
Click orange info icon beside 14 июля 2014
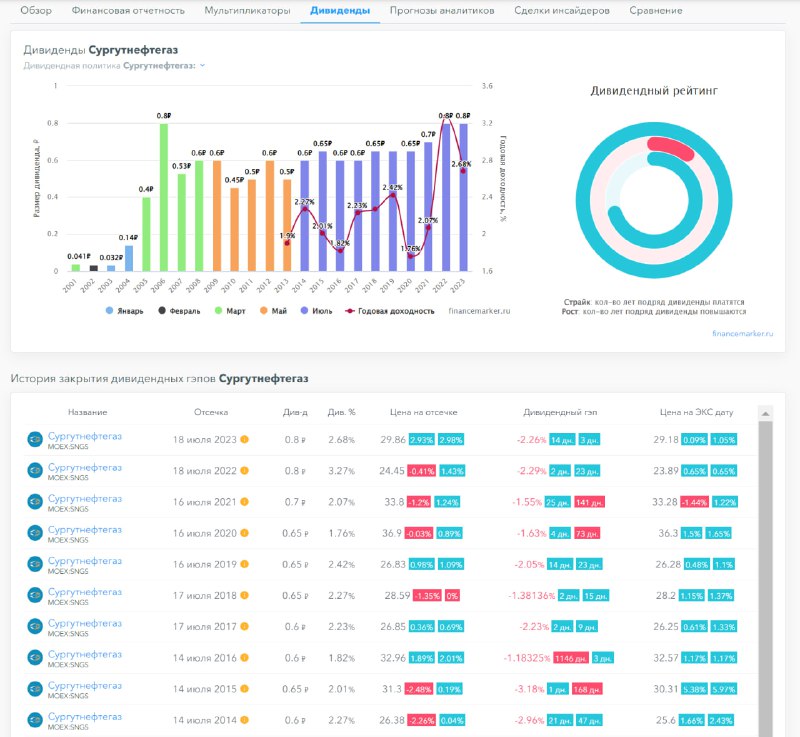tap(244, 720)
